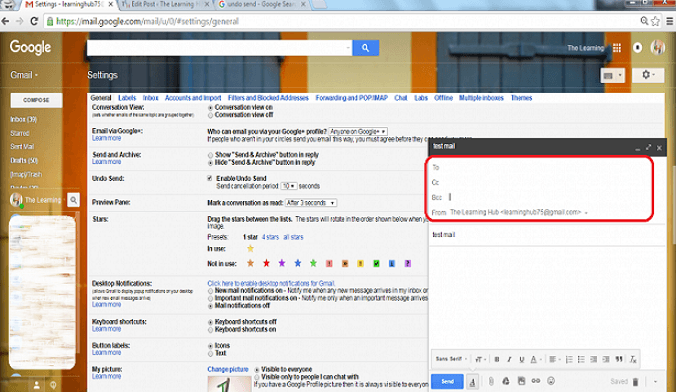This screenshot has width=676, height=392.
Task: Toggle the formatting options button
Action: click(x=473, y=382)
